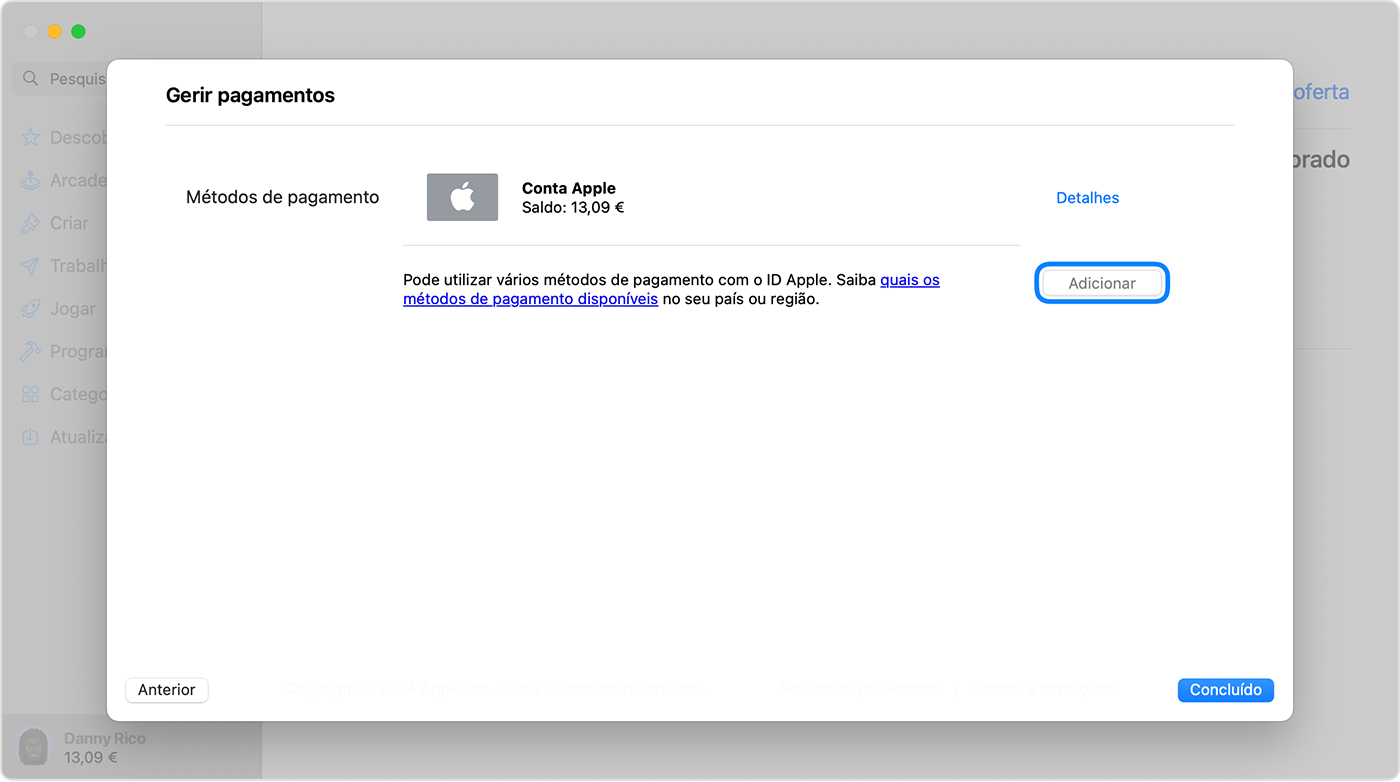Click the hammer icon in the sidebar

(31, 351)
